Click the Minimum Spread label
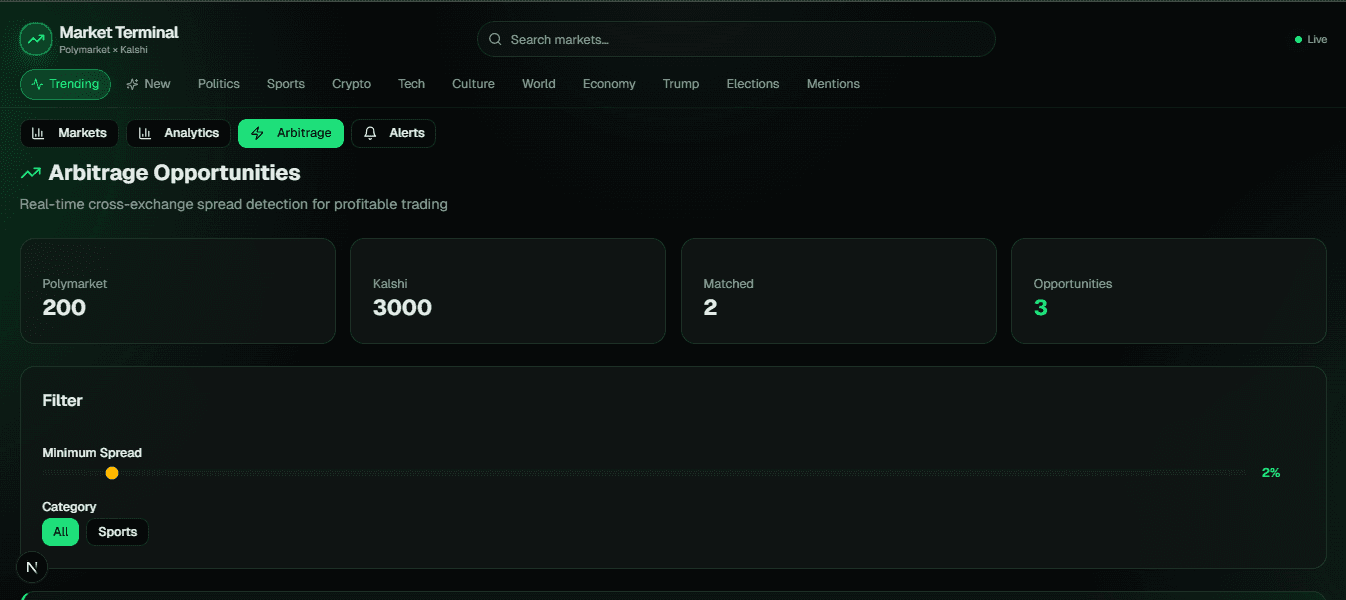Viewport: 1346px width, 600px height. 92,453
